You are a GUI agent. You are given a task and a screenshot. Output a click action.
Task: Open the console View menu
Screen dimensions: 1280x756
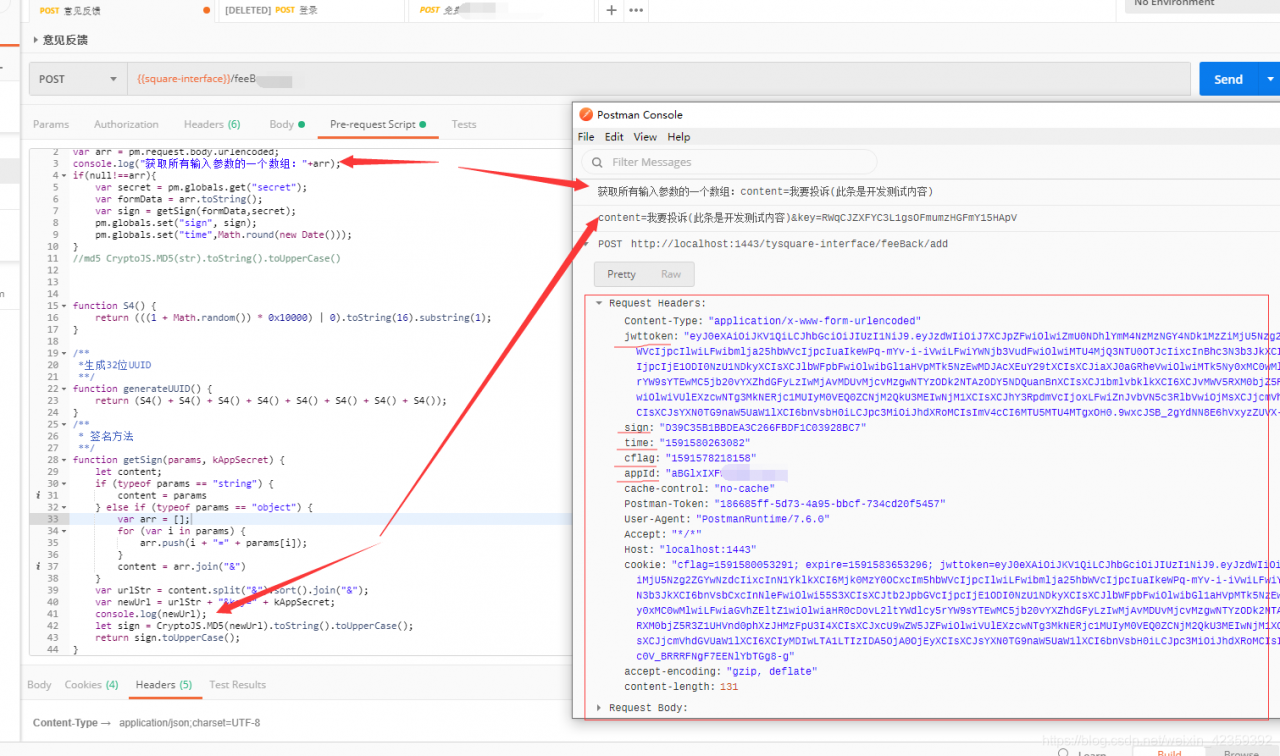[x=645, y=137]
